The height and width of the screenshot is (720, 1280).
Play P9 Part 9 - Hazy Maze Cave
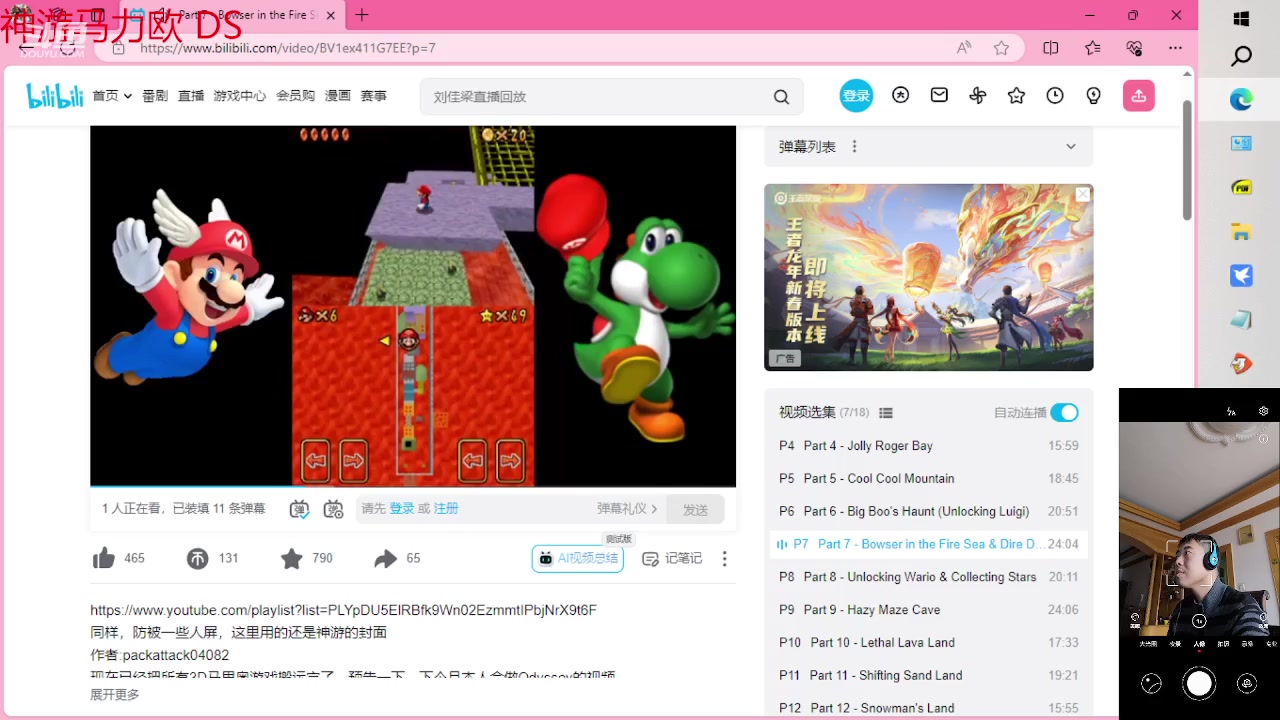pos(928,610)
